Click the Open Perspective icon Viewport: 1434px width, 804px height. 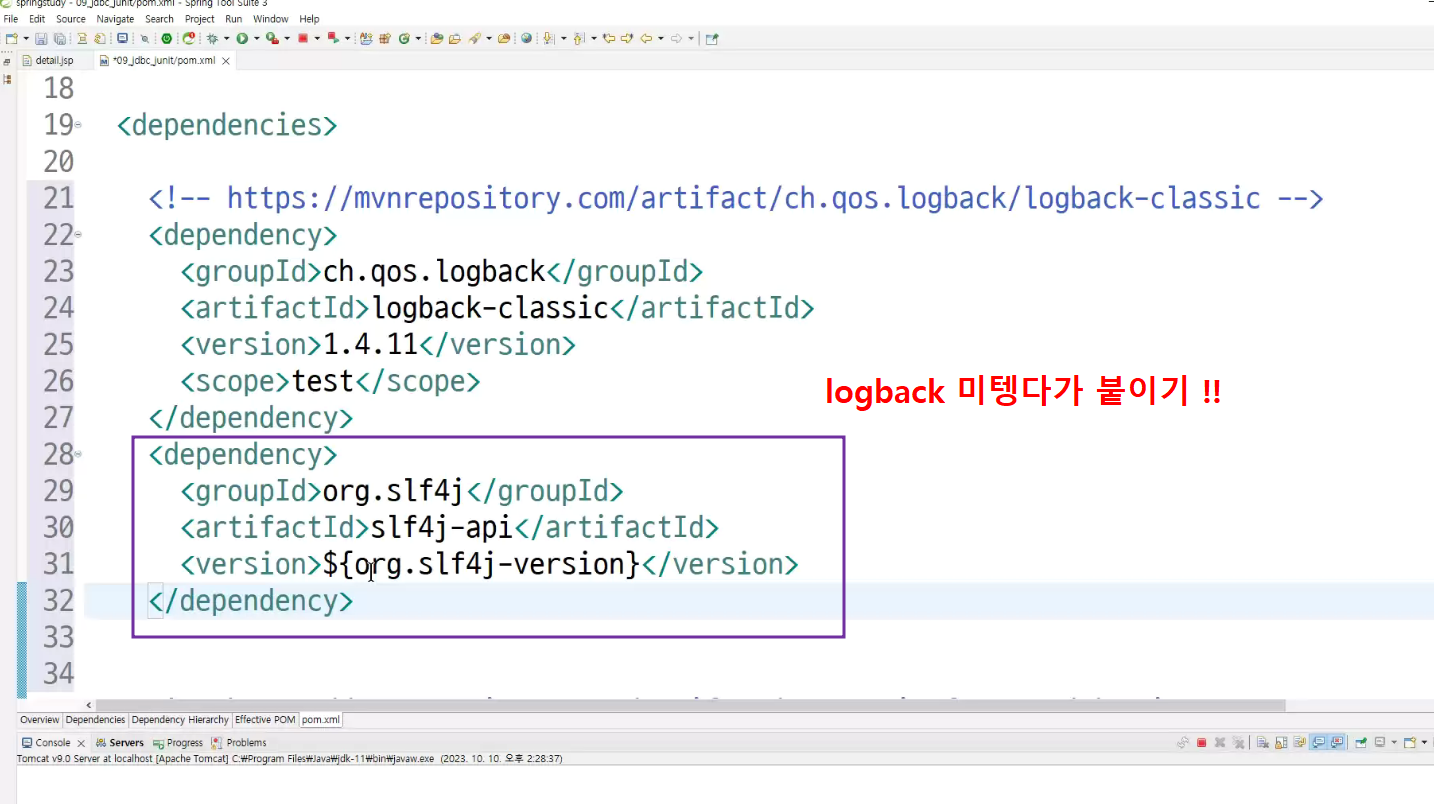point(711,38)
